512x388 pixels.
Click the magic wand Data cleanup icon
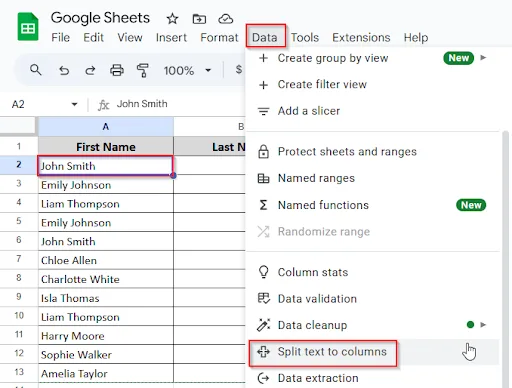pyautogui.click(x=263, y=325)
